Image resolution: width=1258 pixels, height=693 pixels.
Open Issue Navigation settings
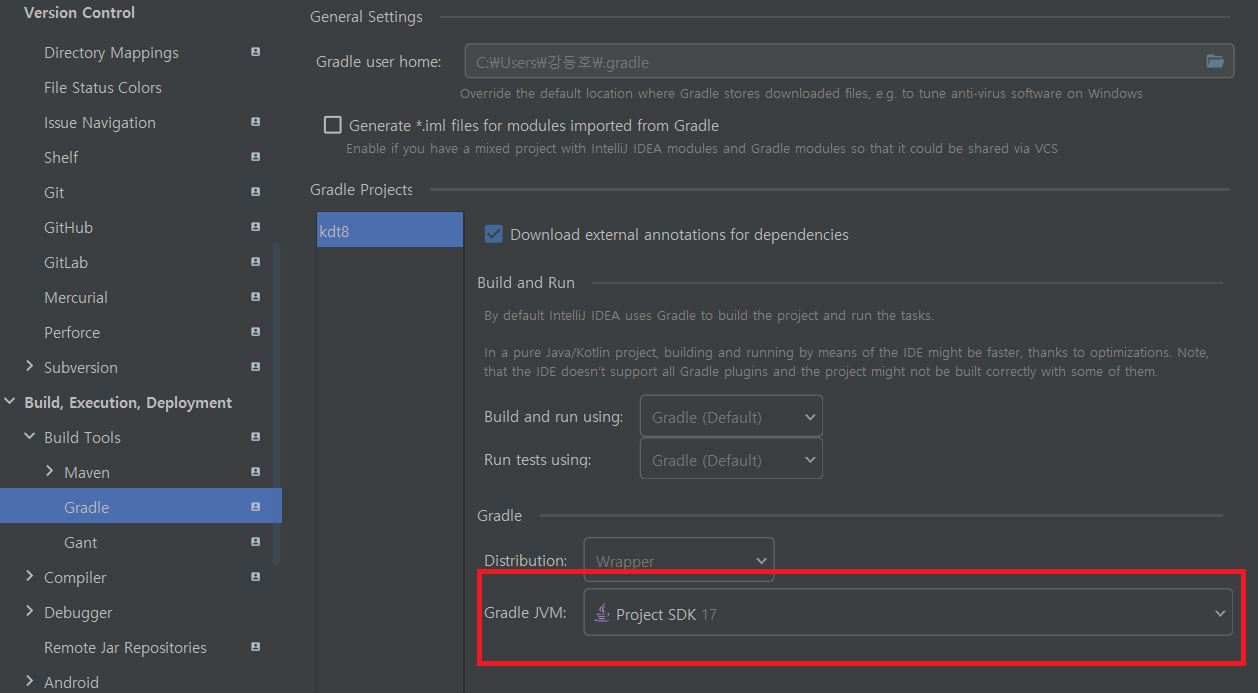coord(100,123)
